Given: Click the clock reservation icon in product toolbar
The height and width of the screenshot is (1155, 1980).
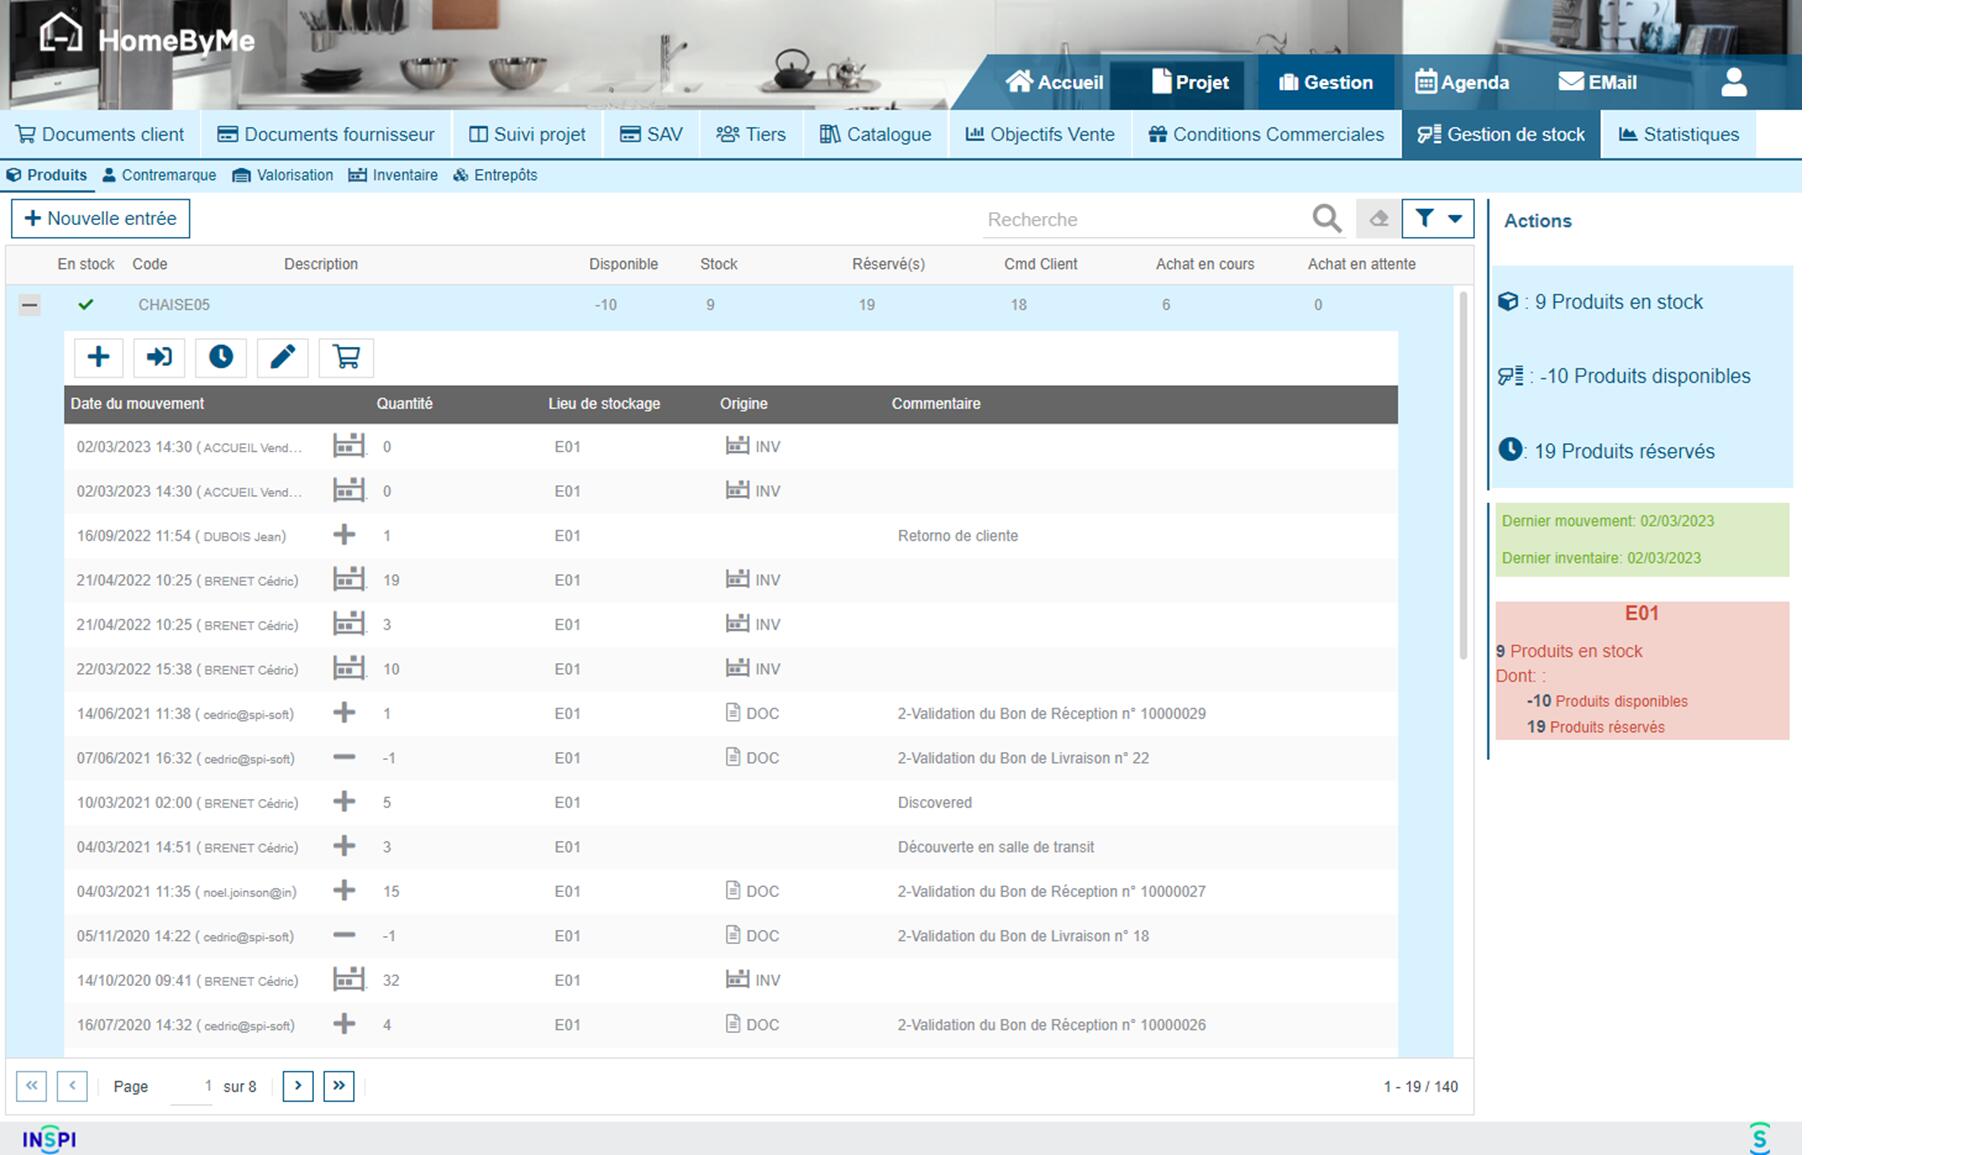Looking at the screenshot, I should pos(221,357).
